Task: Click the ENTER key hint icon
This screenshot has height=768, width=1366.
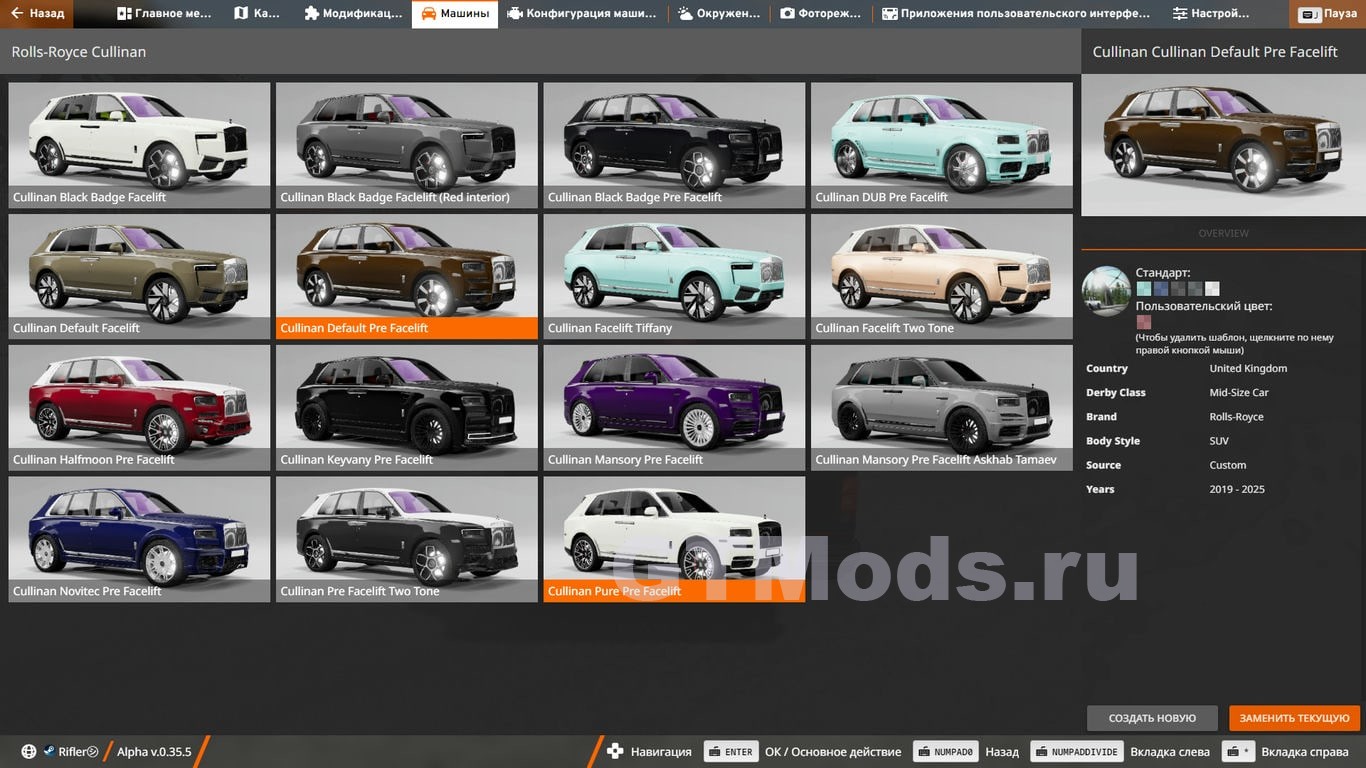Action: pyautogui.click(x=731, y=752)
